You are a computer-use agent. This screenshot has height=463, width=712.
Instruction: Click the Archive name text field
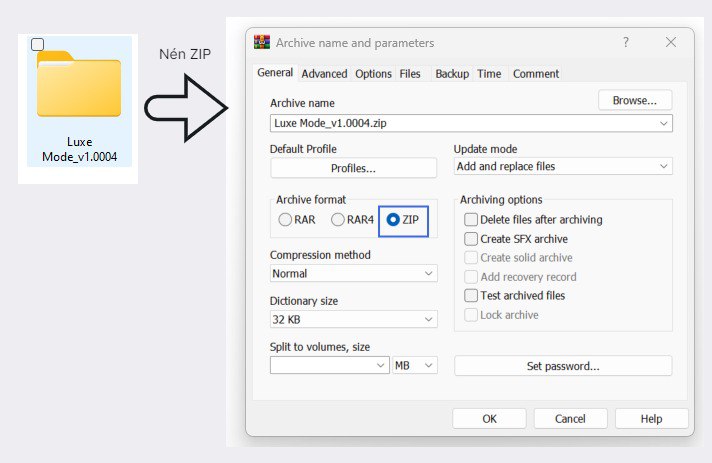[x=460, y=123]
